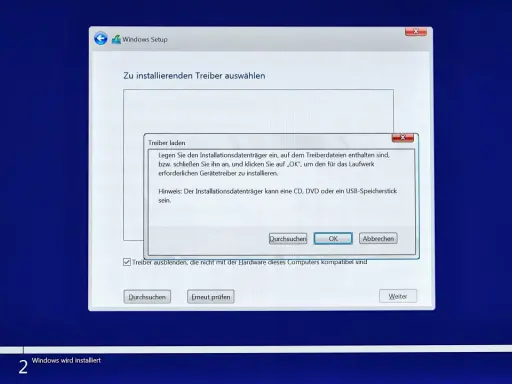Viewport: 512px width, 384px height.
Task: Click the Erneut prüfen button
Action: (211, 297)
